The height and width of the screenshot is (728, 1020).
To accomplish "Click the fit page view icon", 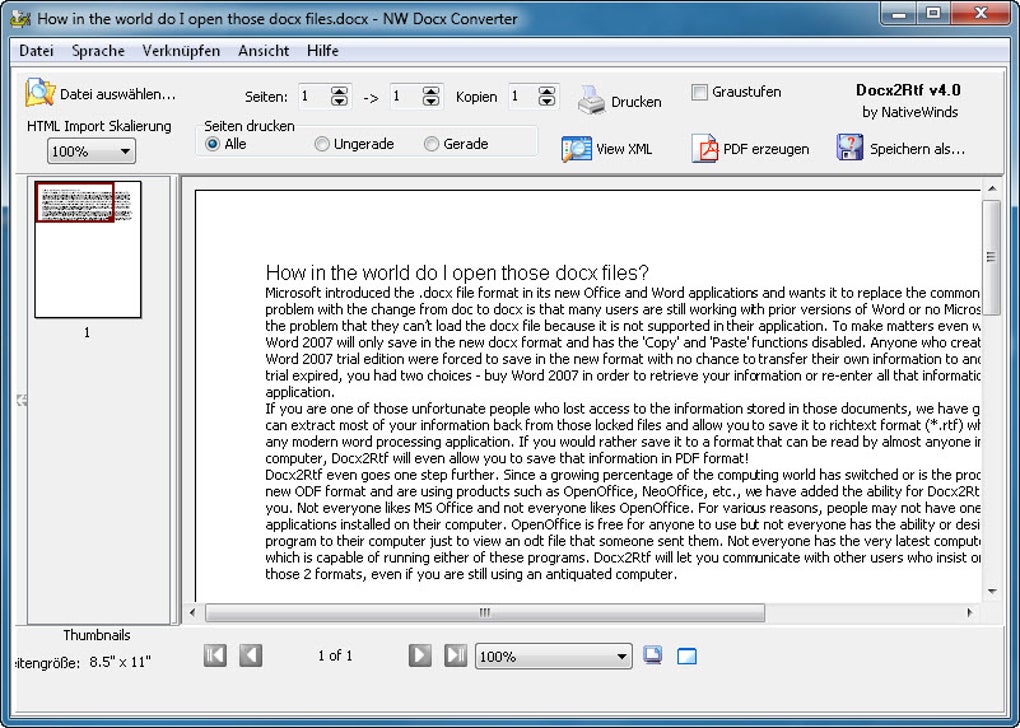I will 652,655.
